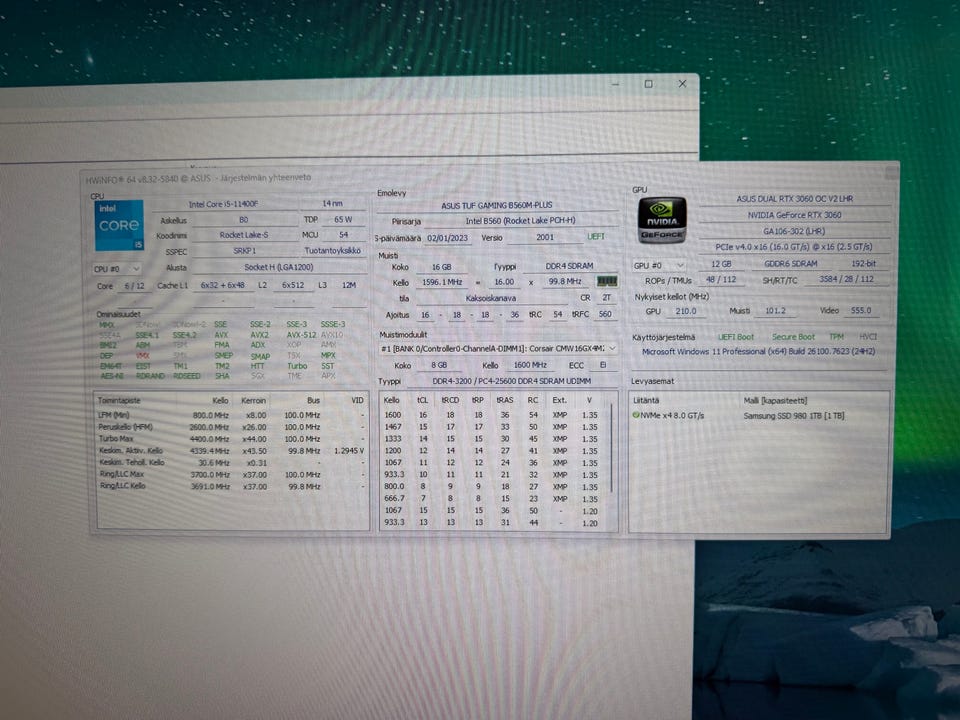Click the tRFC 560 value
This screenshot has width=960, height=720.
pyautogui.click(x=605, y=314)
